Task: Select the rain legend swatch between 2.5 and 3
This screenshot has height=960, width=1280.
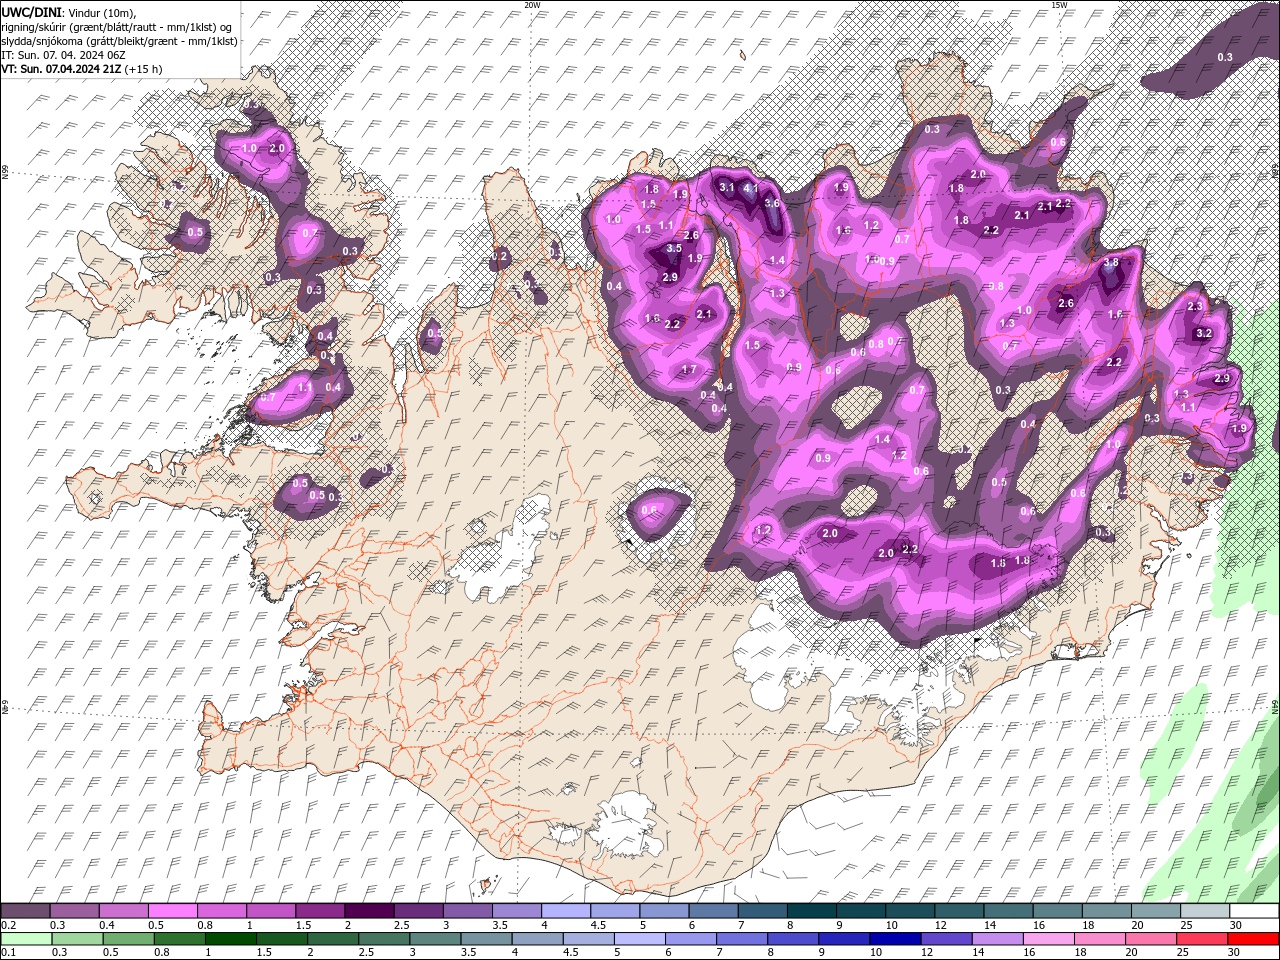Action: (384, 938)
